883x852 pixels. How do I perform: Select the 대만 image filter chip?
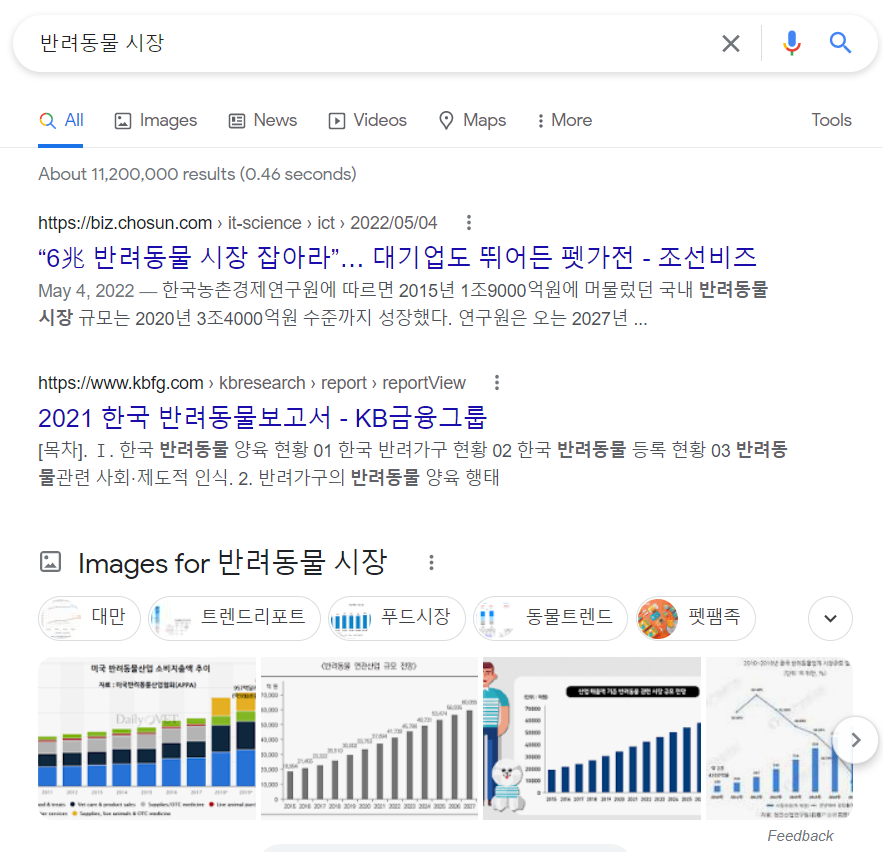coord(89,618)
